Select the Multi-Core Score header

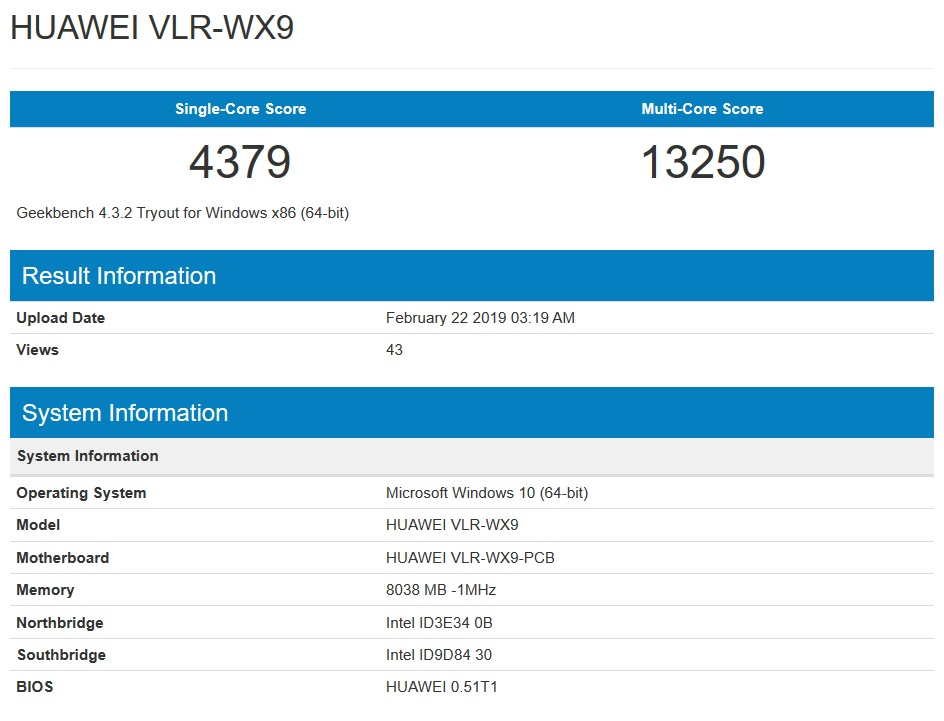(x=702, y=109)
